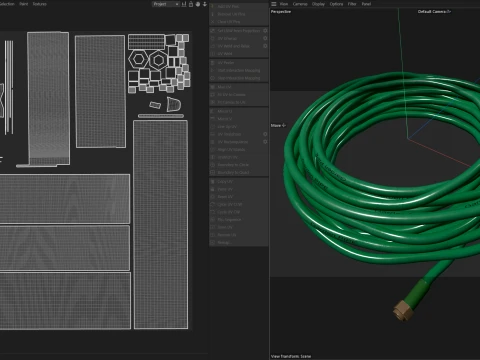Click the lock icon in UV editor header
Screen dimensions: 480x360
(x=191, y=4)
